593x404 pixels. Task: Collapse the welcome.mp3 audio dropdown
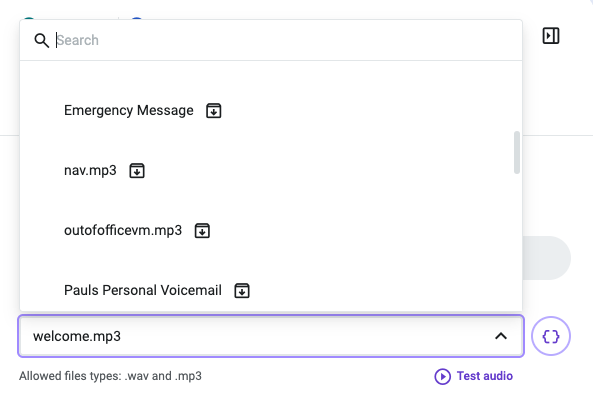tap(271, 336)
